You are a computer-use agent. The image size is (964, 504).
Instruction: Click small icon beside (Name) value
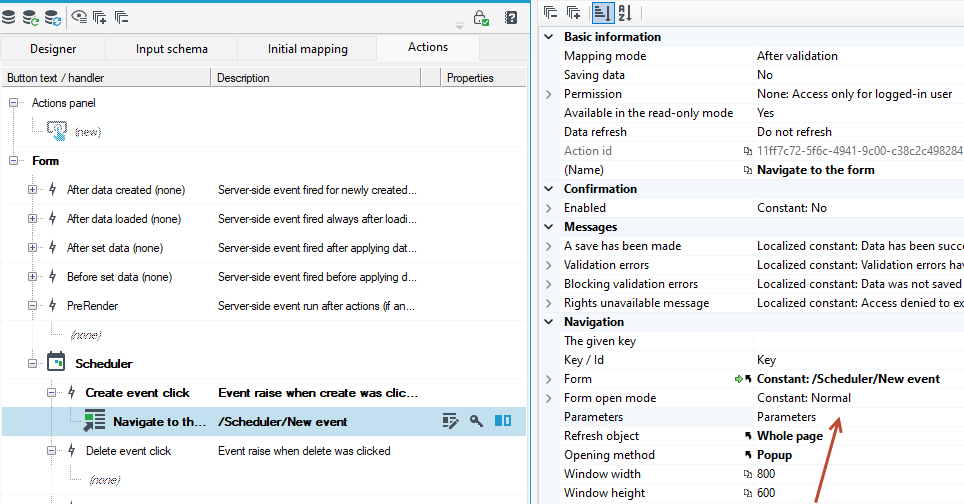pyautogui.click(x=748, y=170)
